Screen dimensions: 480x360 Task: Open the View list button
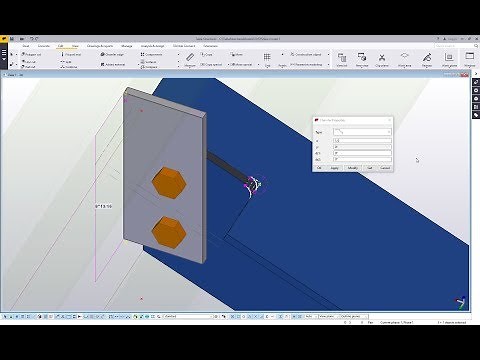pyautogui.click(x=342, y=60)
